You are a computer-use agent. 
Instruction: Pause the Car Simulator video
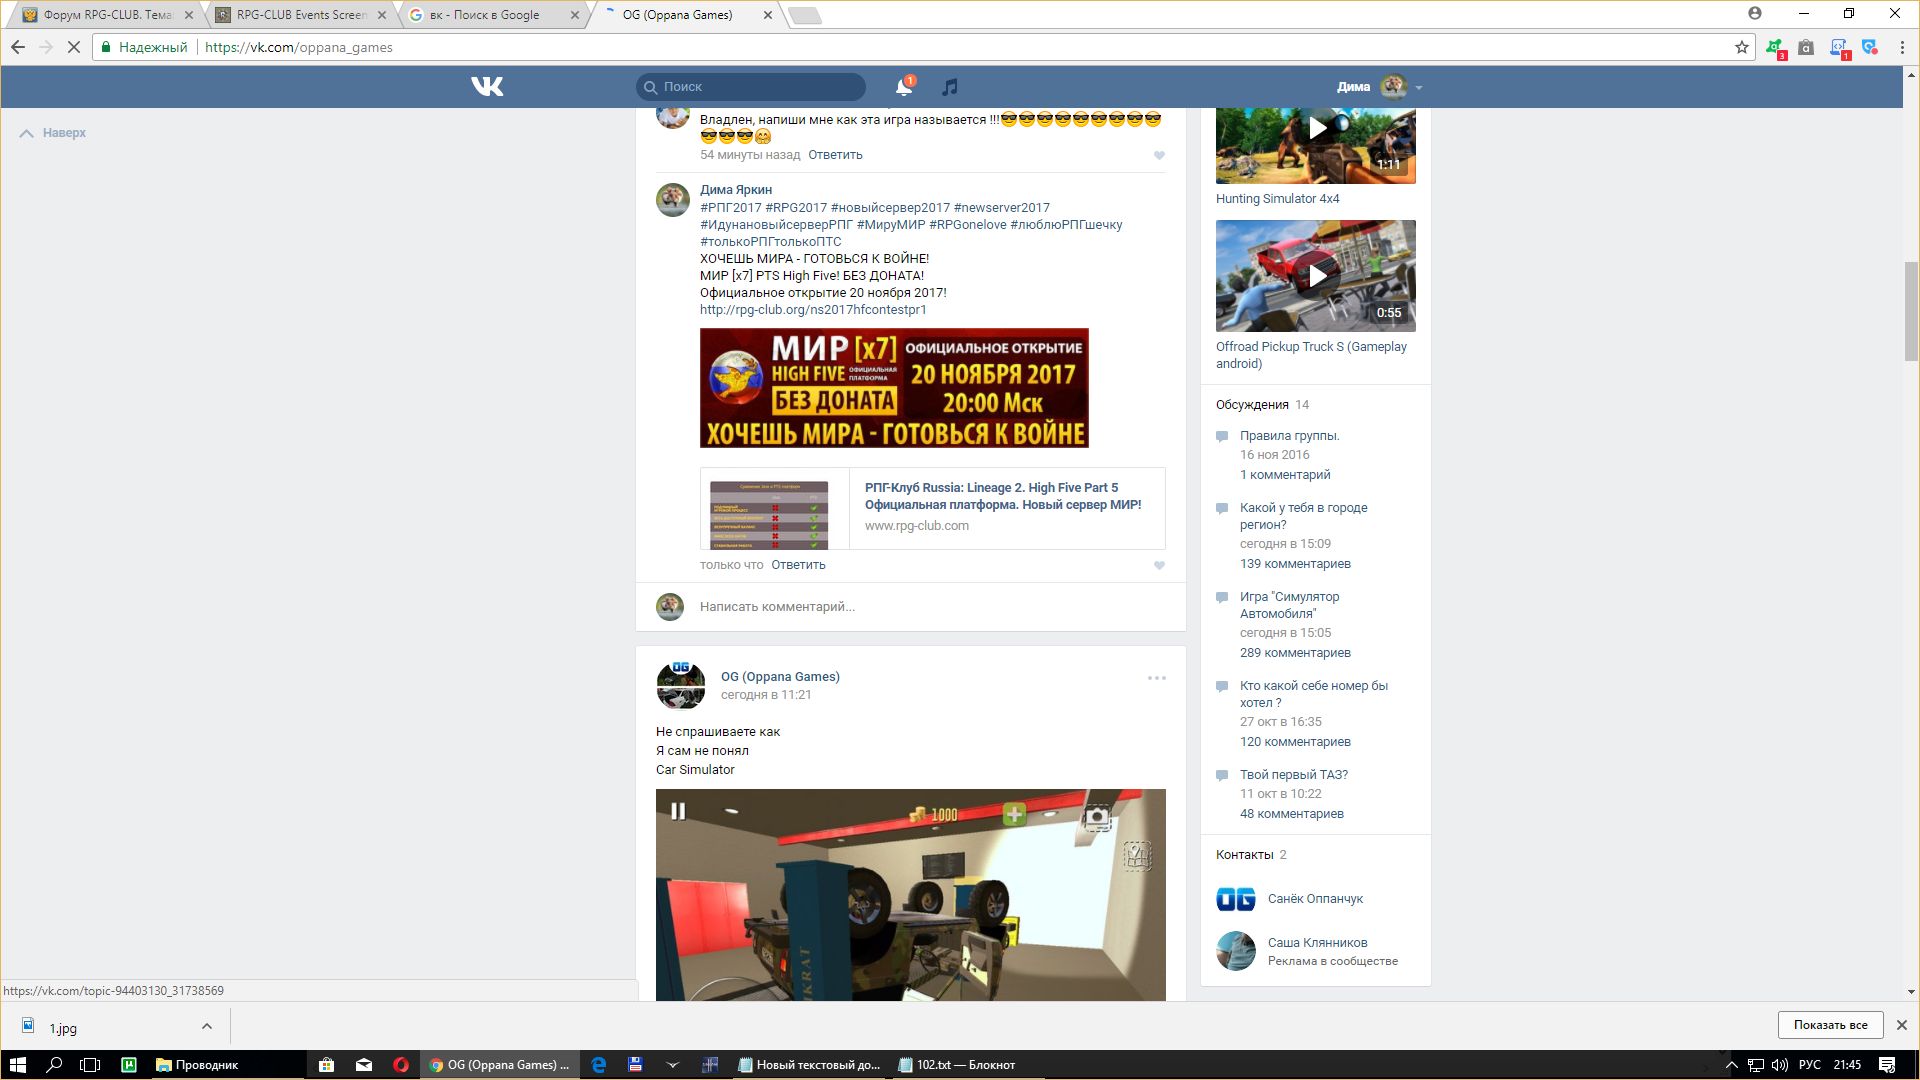[x=678, y=811]
